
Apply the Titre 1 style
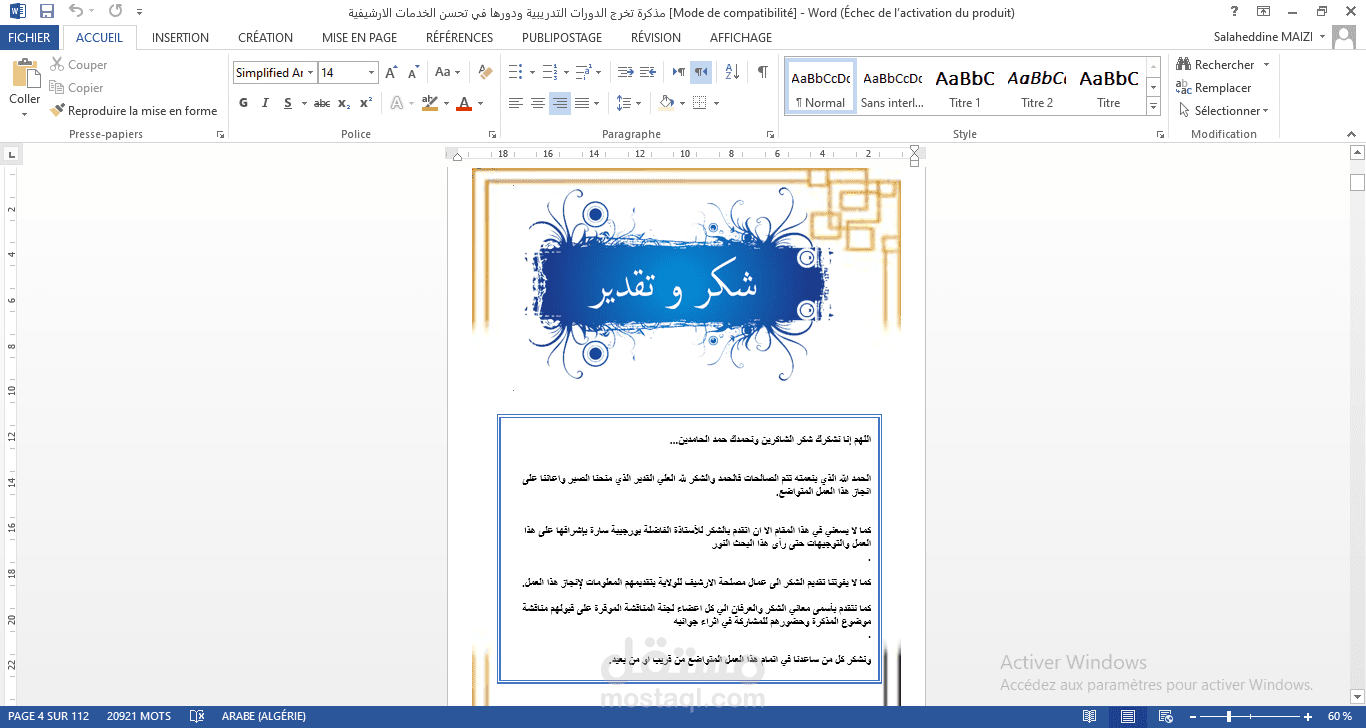965,87
